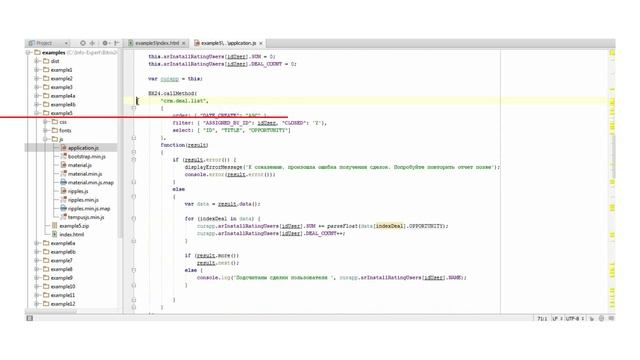Click the highlighted indexDeal variable

(x=389, y=226)
